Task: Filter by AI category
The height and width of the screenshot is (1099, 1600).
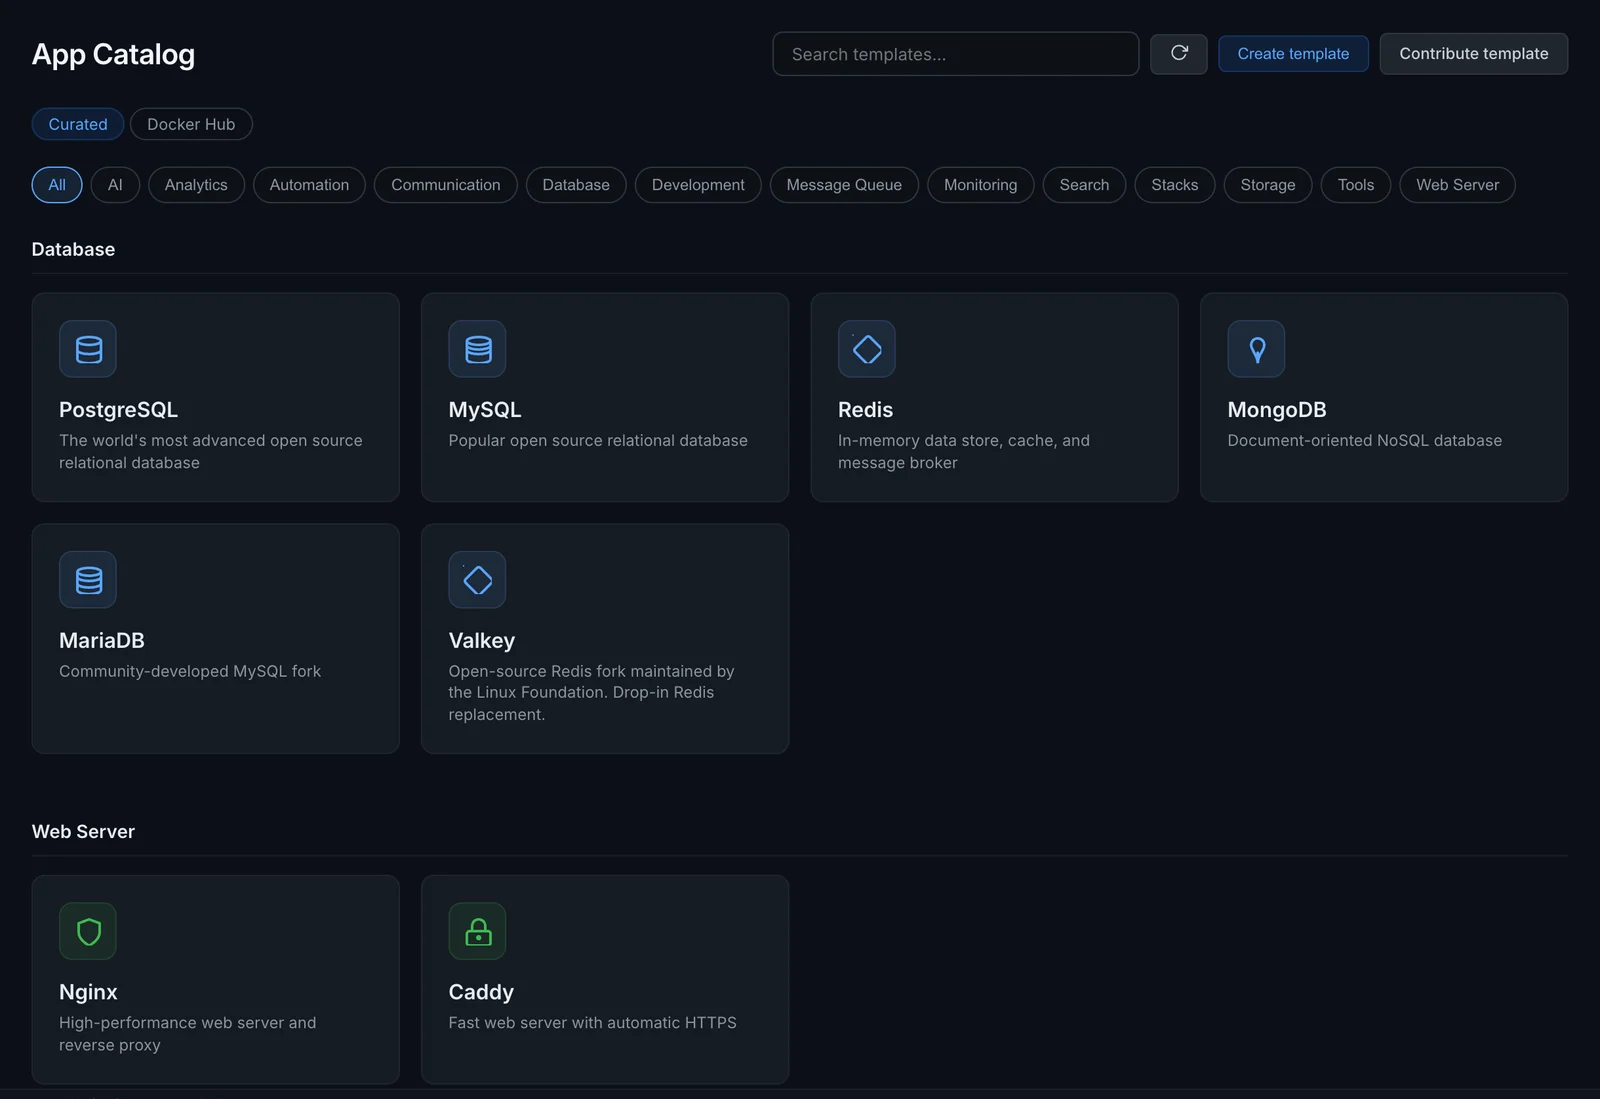Action: point(115,185)
